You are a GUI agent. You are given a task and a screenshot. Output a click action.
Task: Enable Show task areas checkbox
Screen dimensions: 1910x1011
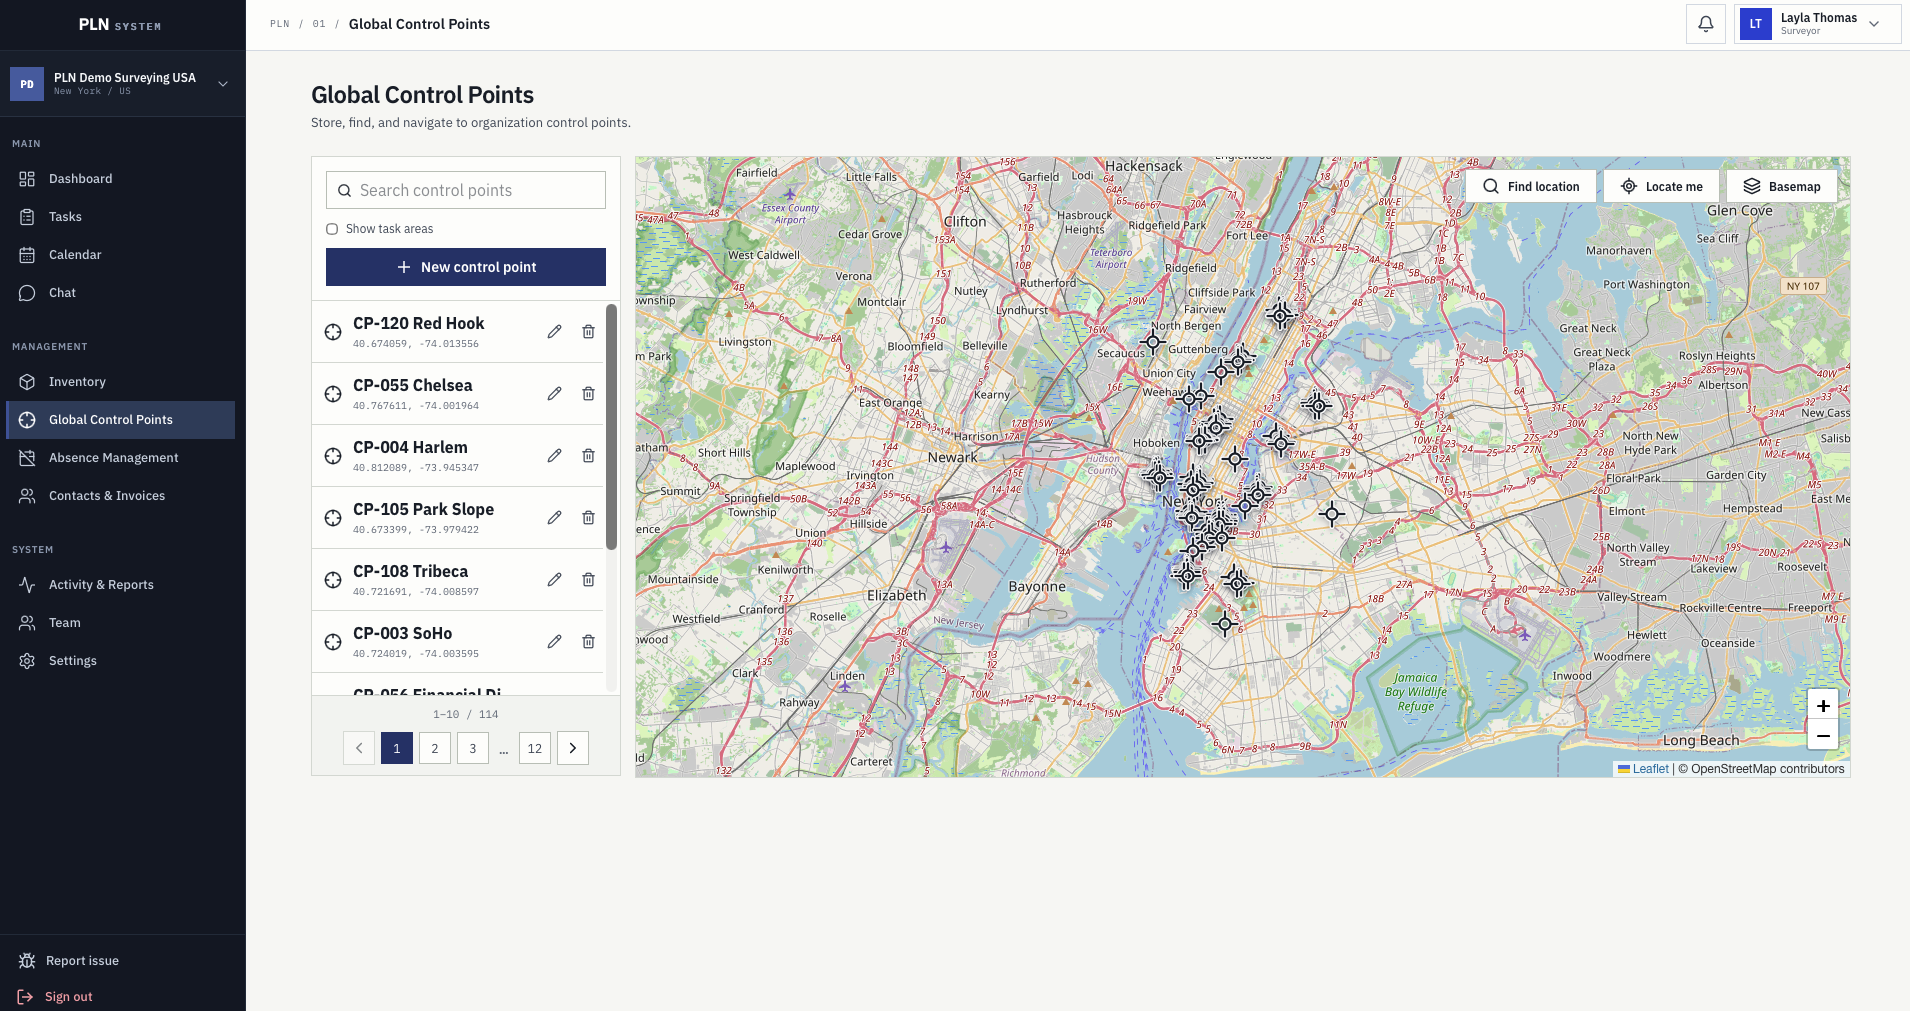(332, 229)
